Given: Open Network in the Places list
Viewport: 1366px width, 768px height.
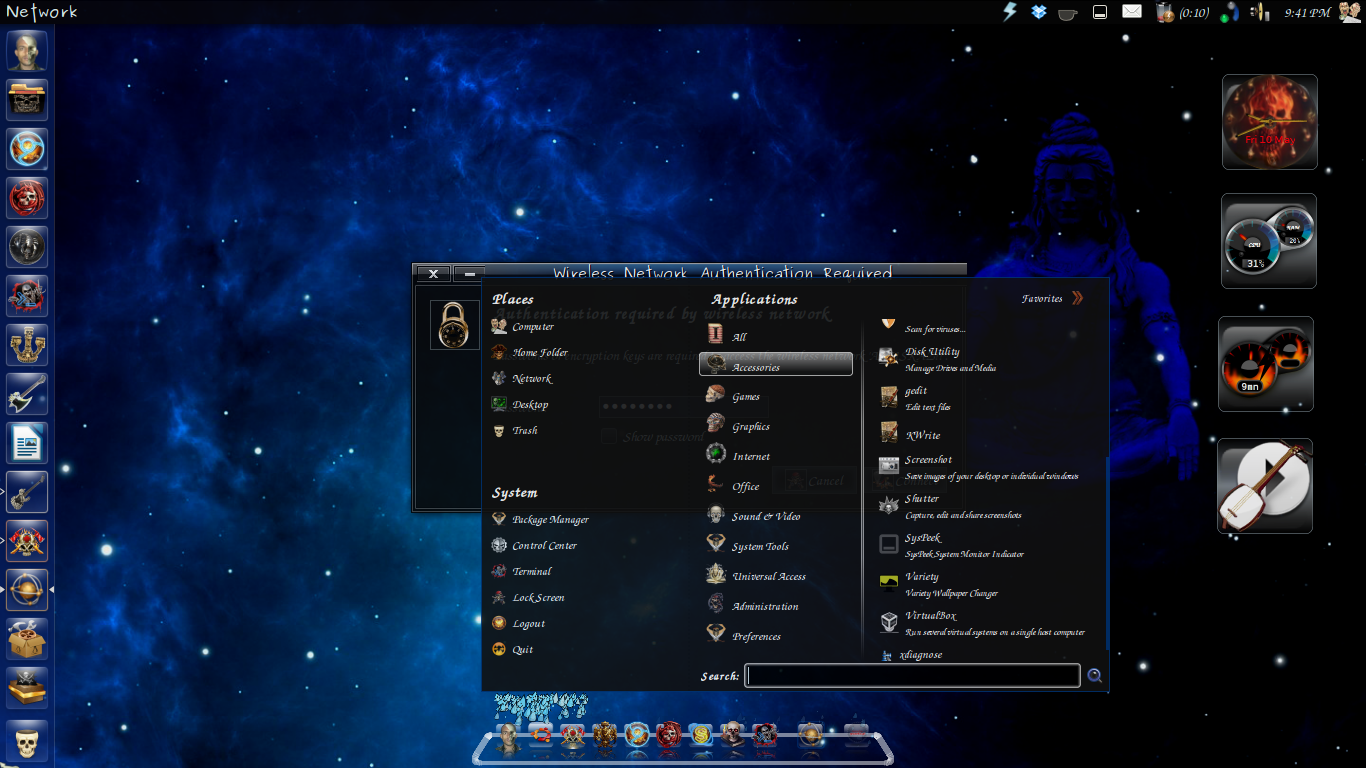Looking at the screenshot, I should (522, 379).
